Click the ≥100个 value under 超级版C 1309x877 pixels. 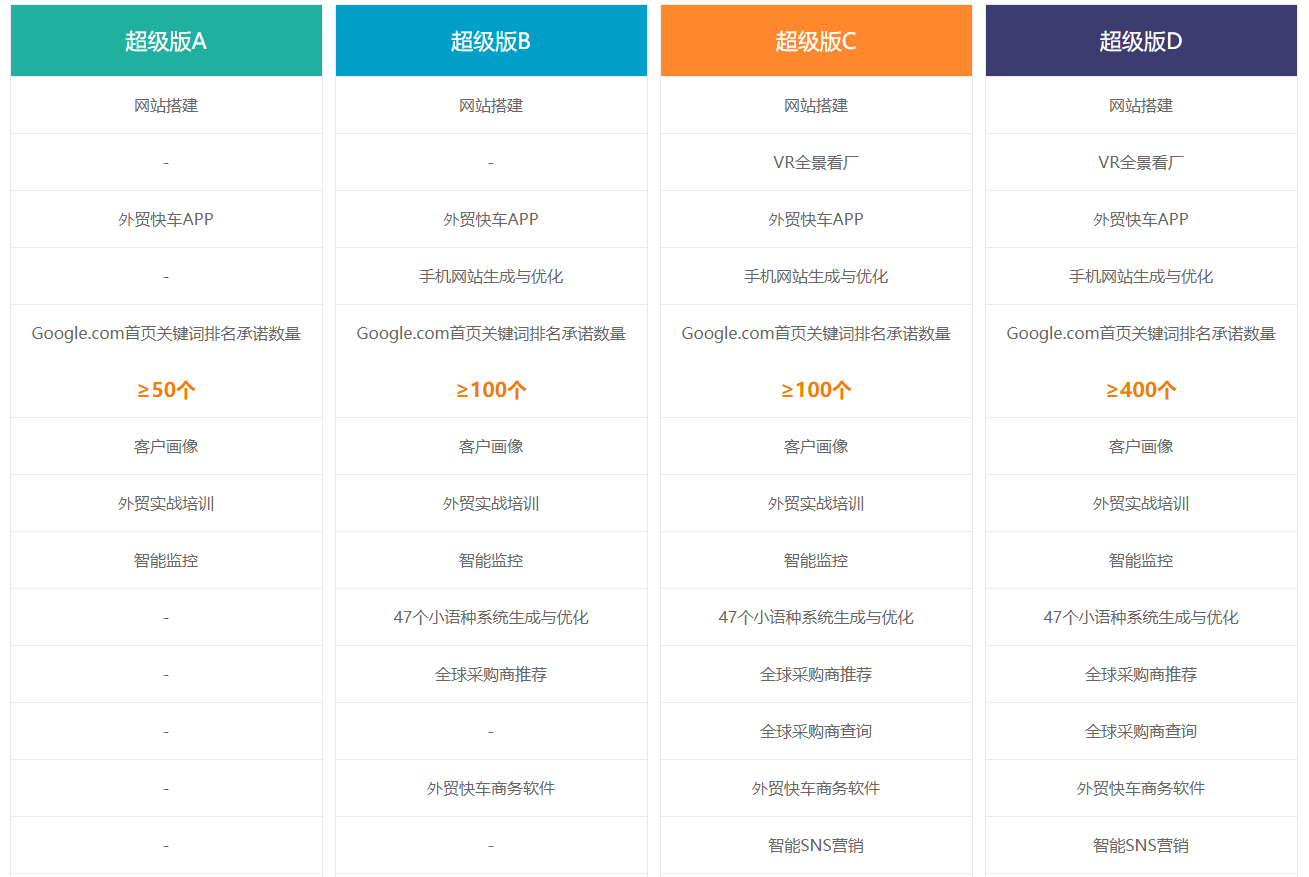coord(816,390)
